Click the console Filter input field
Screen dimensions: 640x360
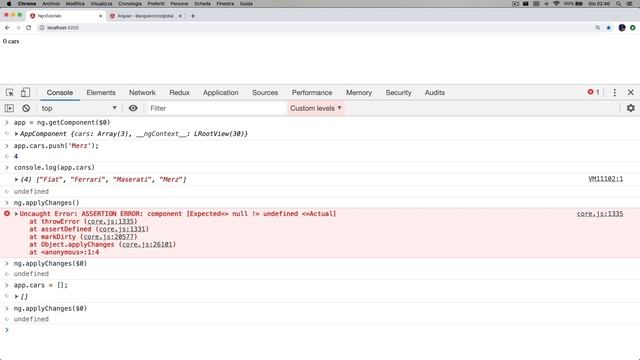tap(216, 108)
